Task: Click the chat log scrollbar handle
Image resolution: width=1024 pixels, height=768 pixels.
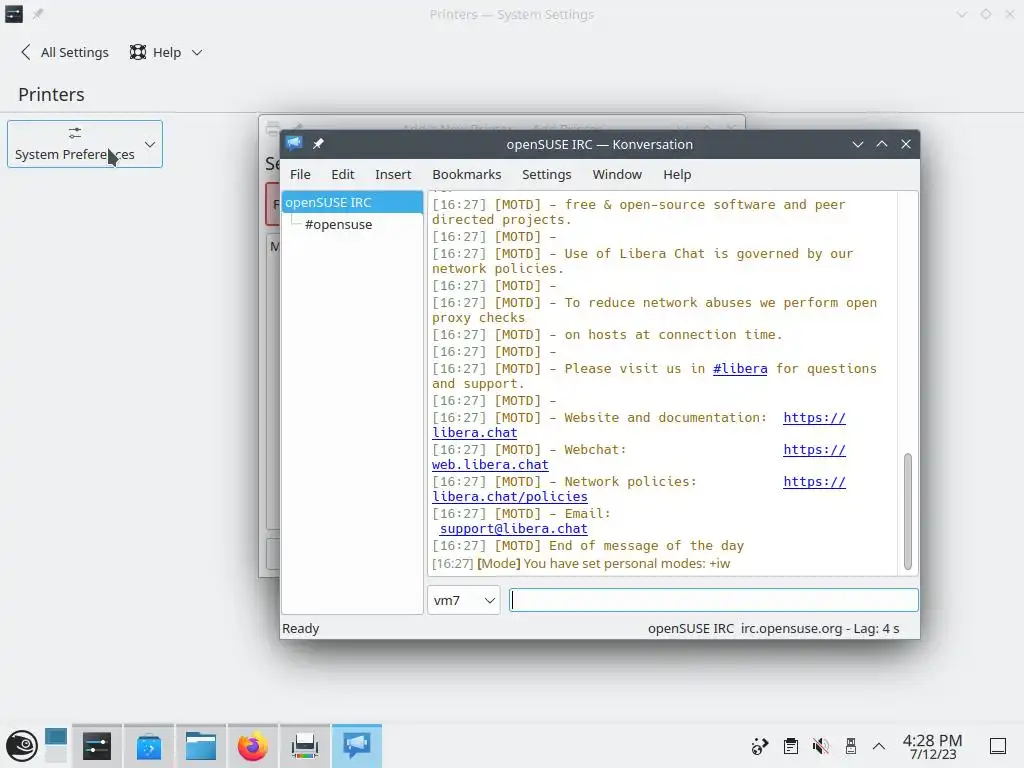Action: pyautogui.click(x=908, y=511)
